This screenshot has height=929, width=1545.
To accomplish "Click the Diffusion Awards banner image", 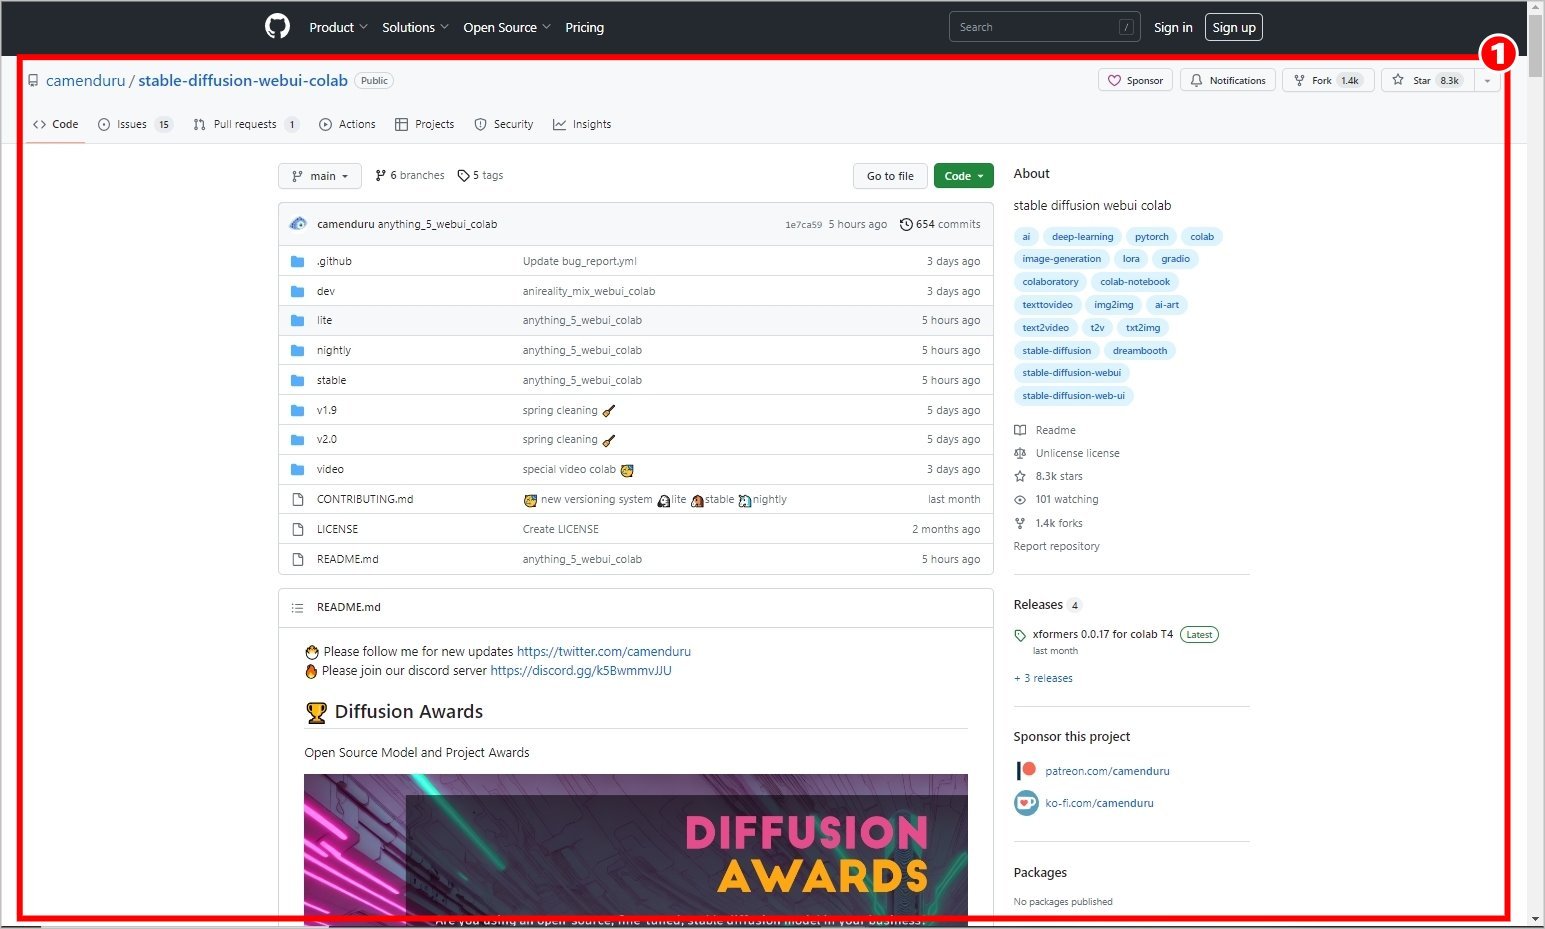I will 636,849.
